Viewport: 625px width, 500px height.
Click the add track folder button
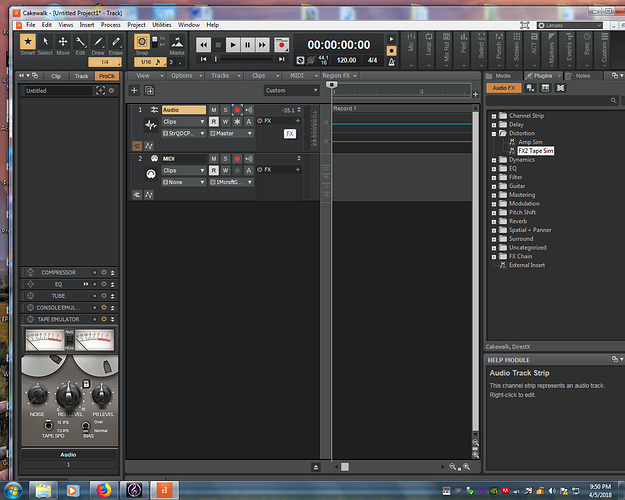point(149,91)
